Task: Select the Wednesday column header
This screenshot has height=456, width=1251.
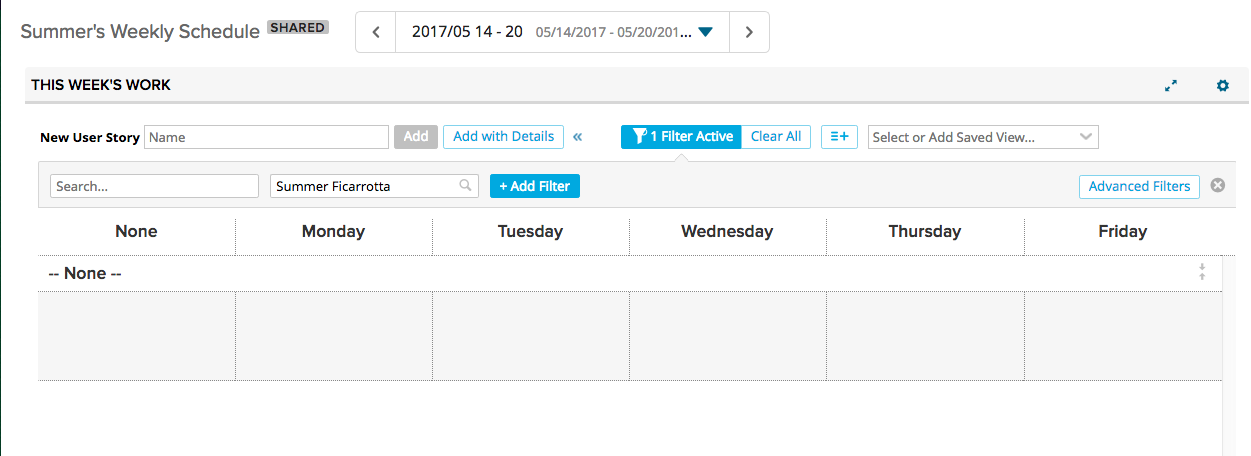Action: coord(727,232)
